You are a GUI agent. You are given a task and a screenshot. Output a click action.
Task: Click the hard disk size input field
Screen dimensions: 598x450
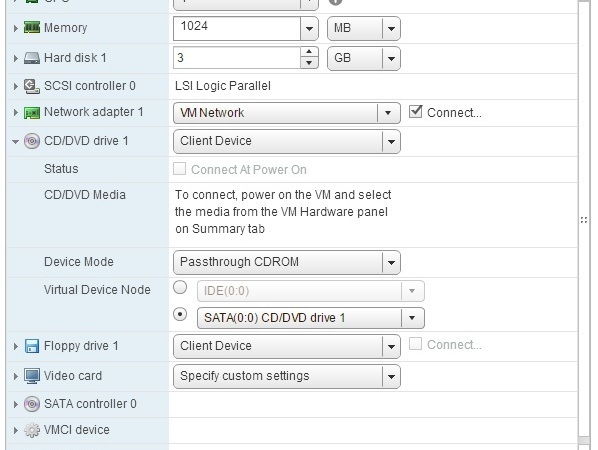pos(237,58)
